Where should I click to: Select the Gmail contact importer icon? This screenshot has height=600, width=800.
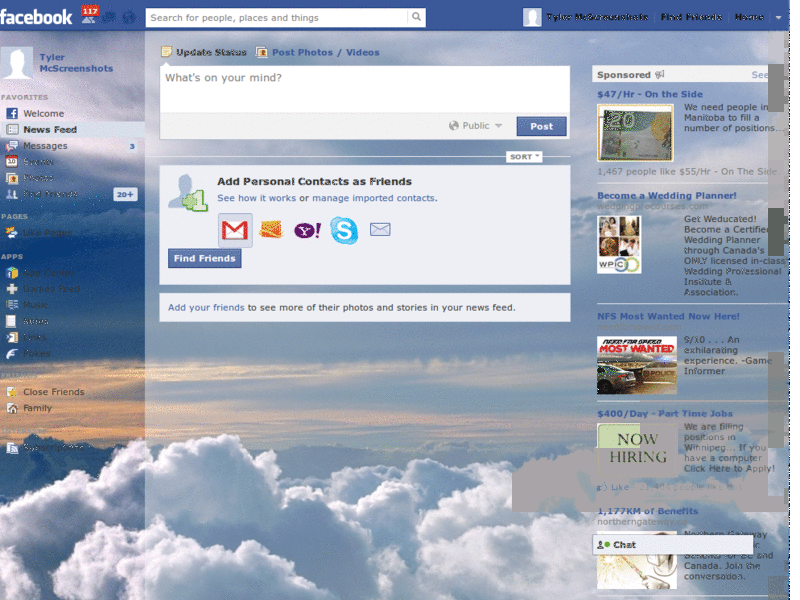[235, 230]
